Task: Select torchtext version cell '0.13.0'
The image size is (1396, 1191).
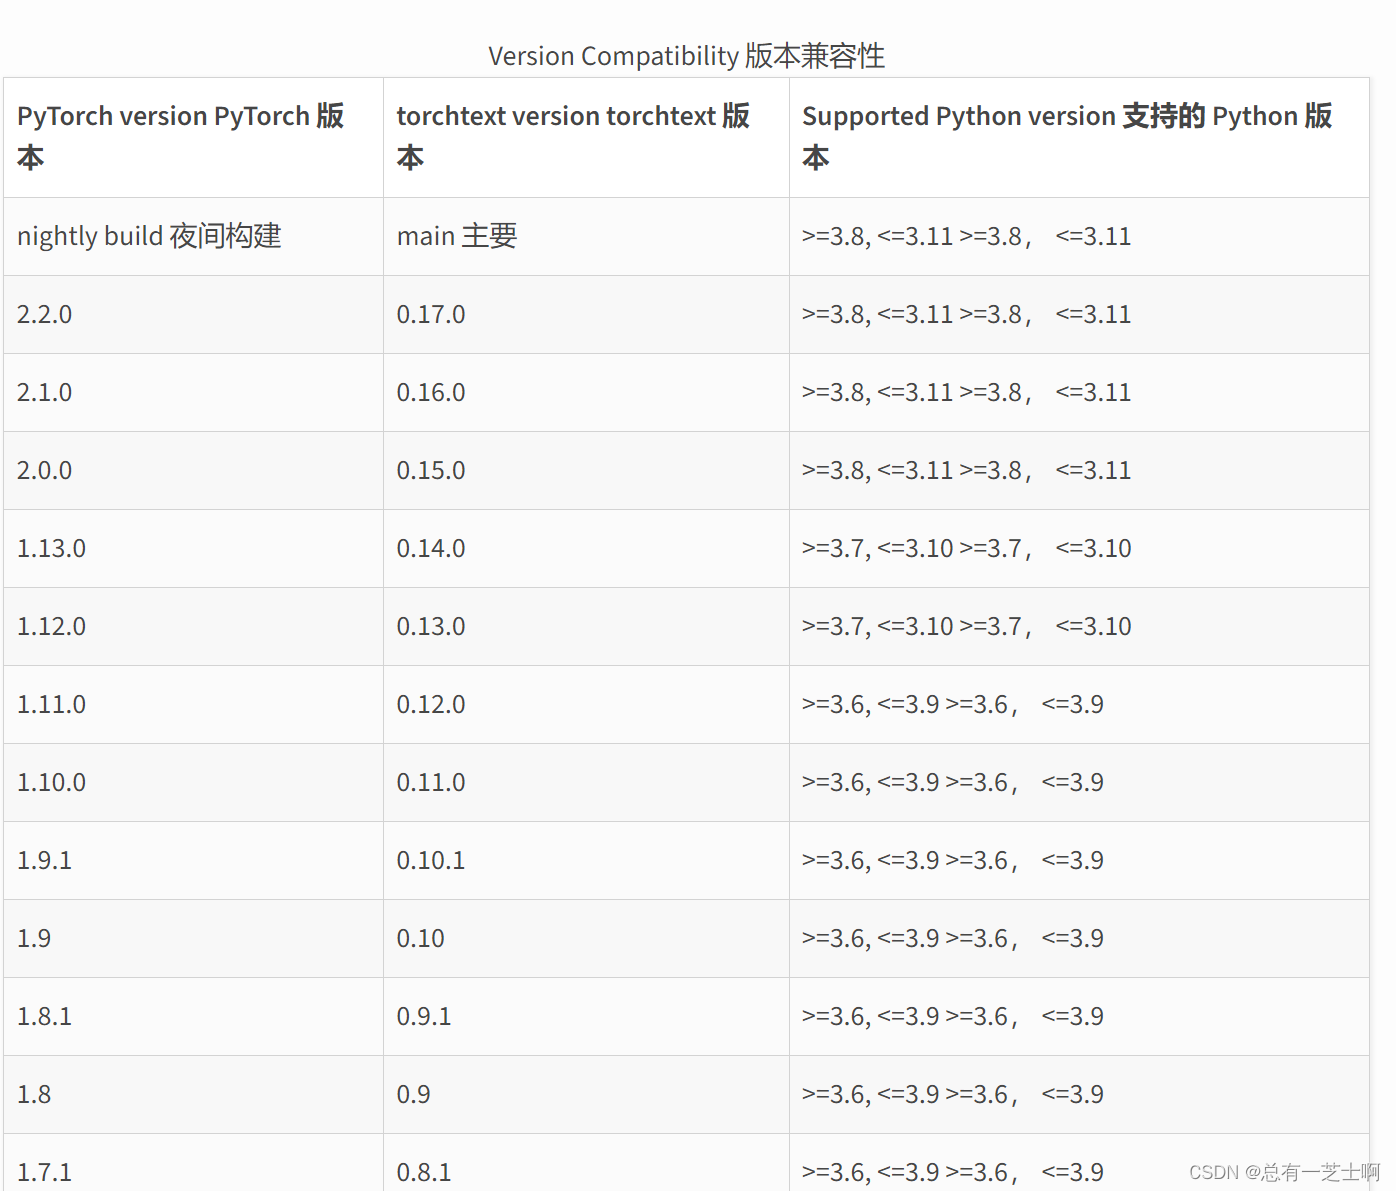Action: (x=586, y=627)
